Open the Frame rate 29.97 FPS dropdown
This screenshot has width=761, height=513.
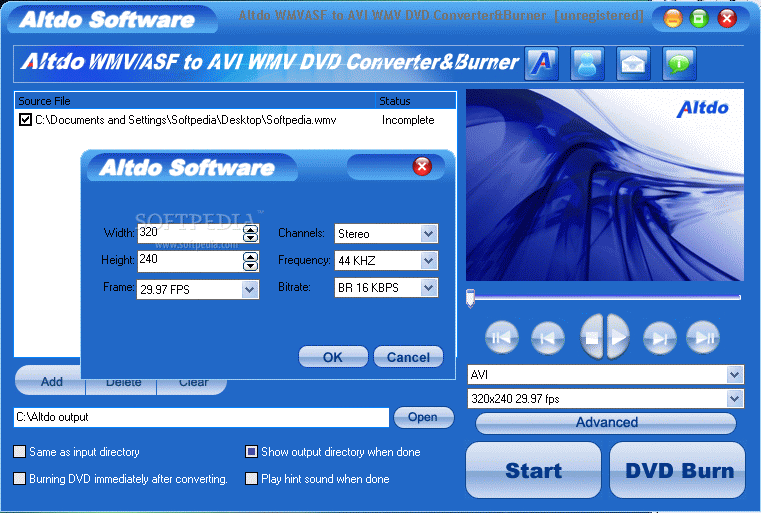click(x=249, y=290)
